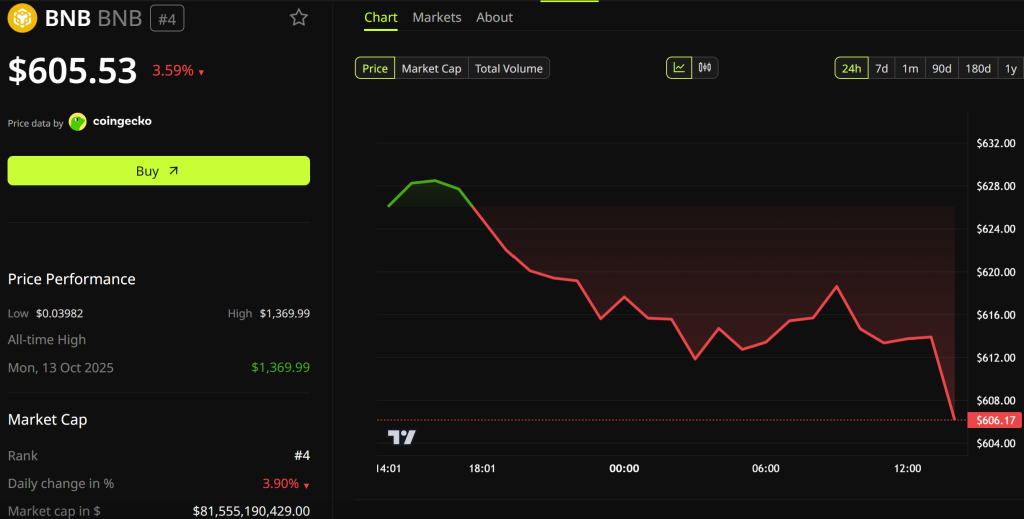This screenshot has height=519, width=1024.
Task: Set chart range to 7d
Action: tap(882, 68)
